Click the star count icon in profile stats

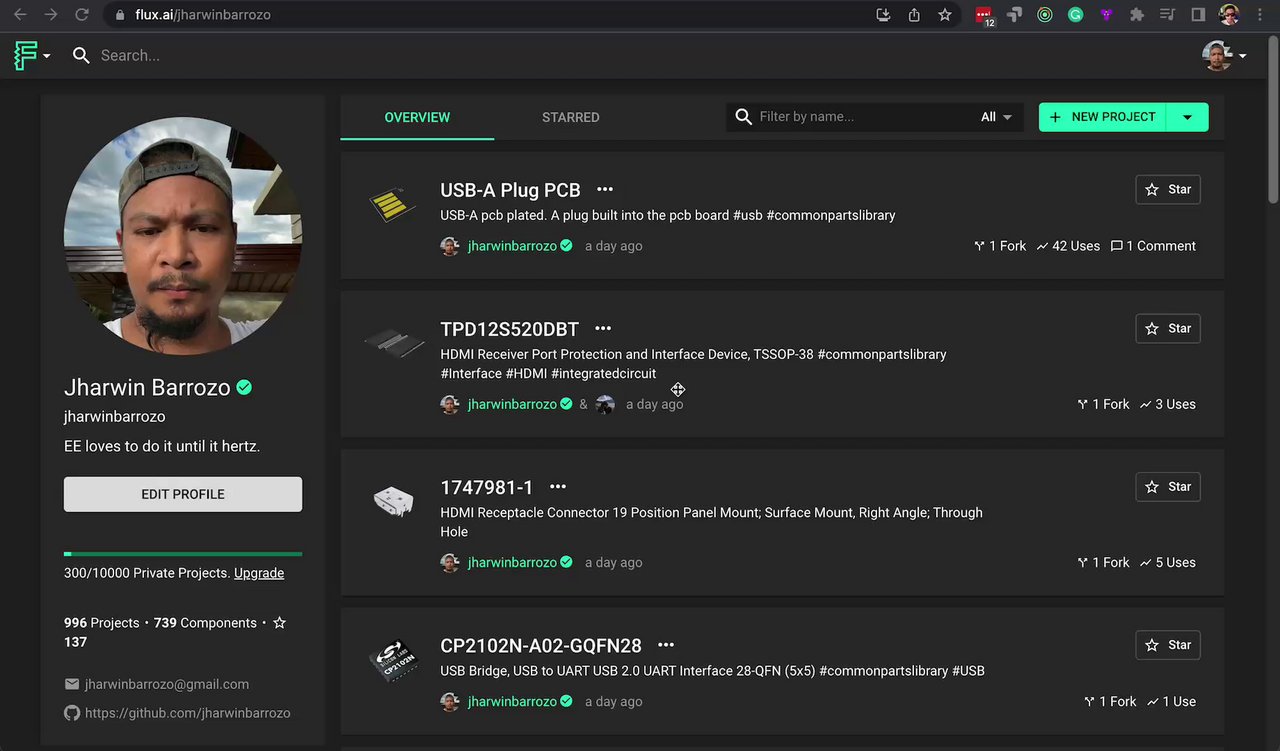click(280, 623)
